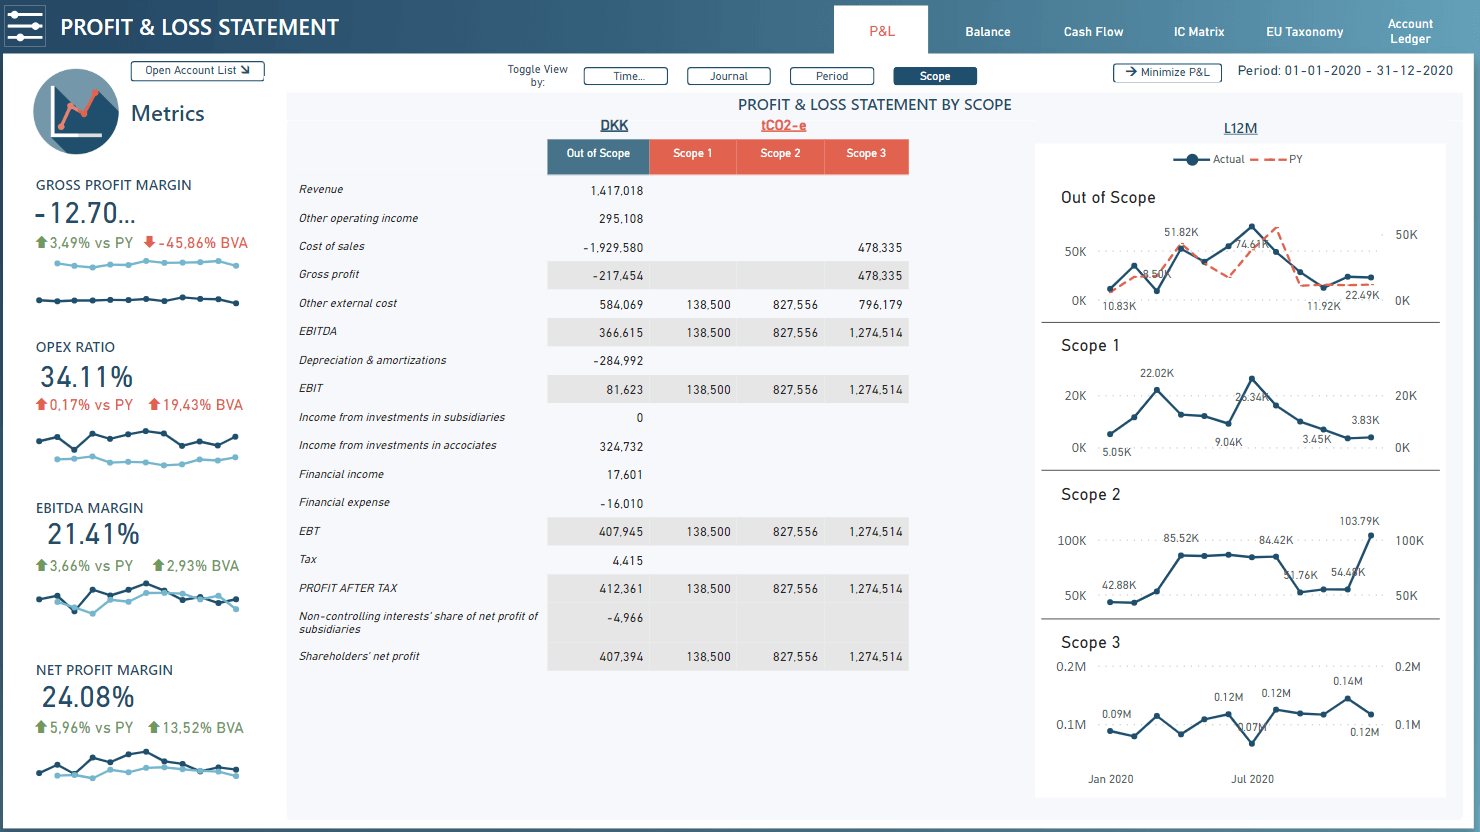The width and height of the screenshot is (1480, 832).
Task: Toggle view by Journal
Action: tap(728, 76)
